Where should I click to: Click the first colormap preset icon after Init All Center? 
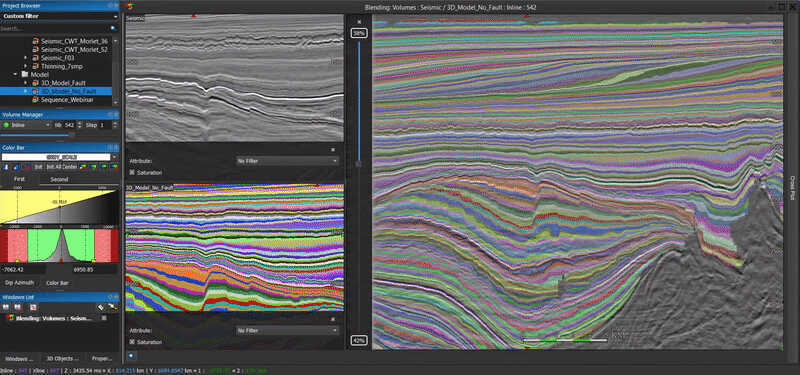tap(84, 167)
